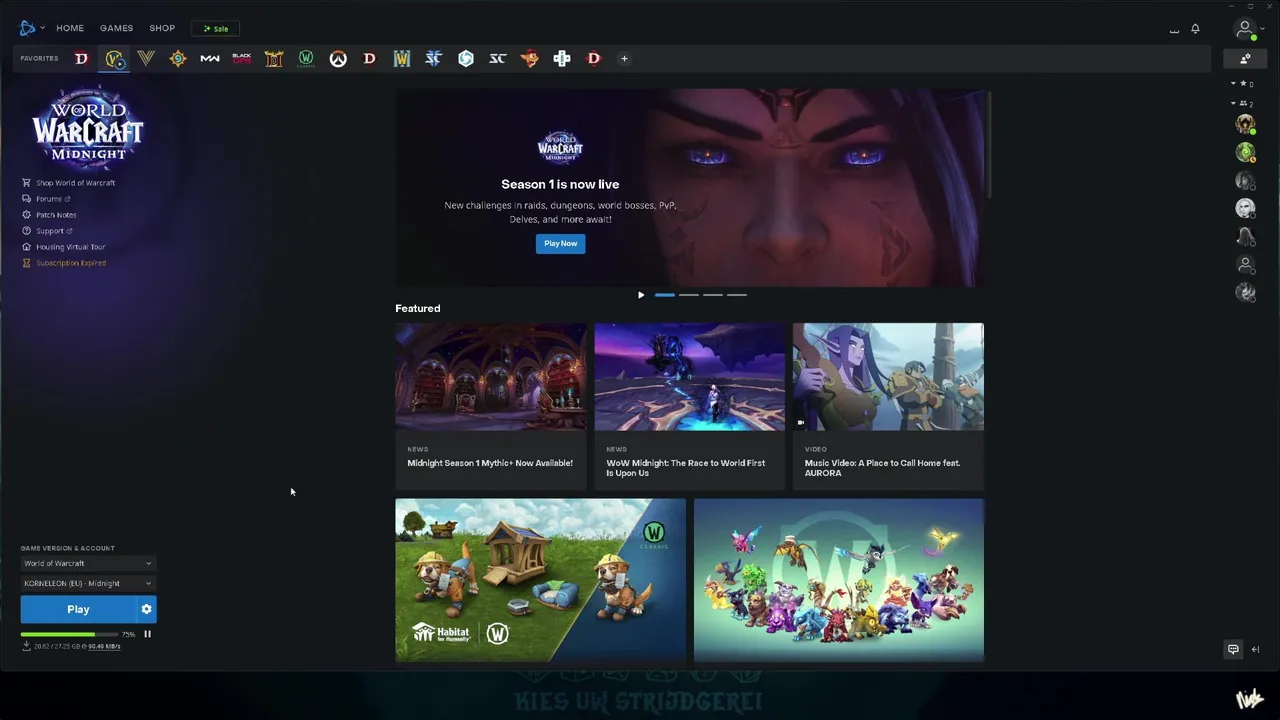This screenshot has width=1280, height=720.
Task: Open the GAMES tab
Action: [116, 28]
